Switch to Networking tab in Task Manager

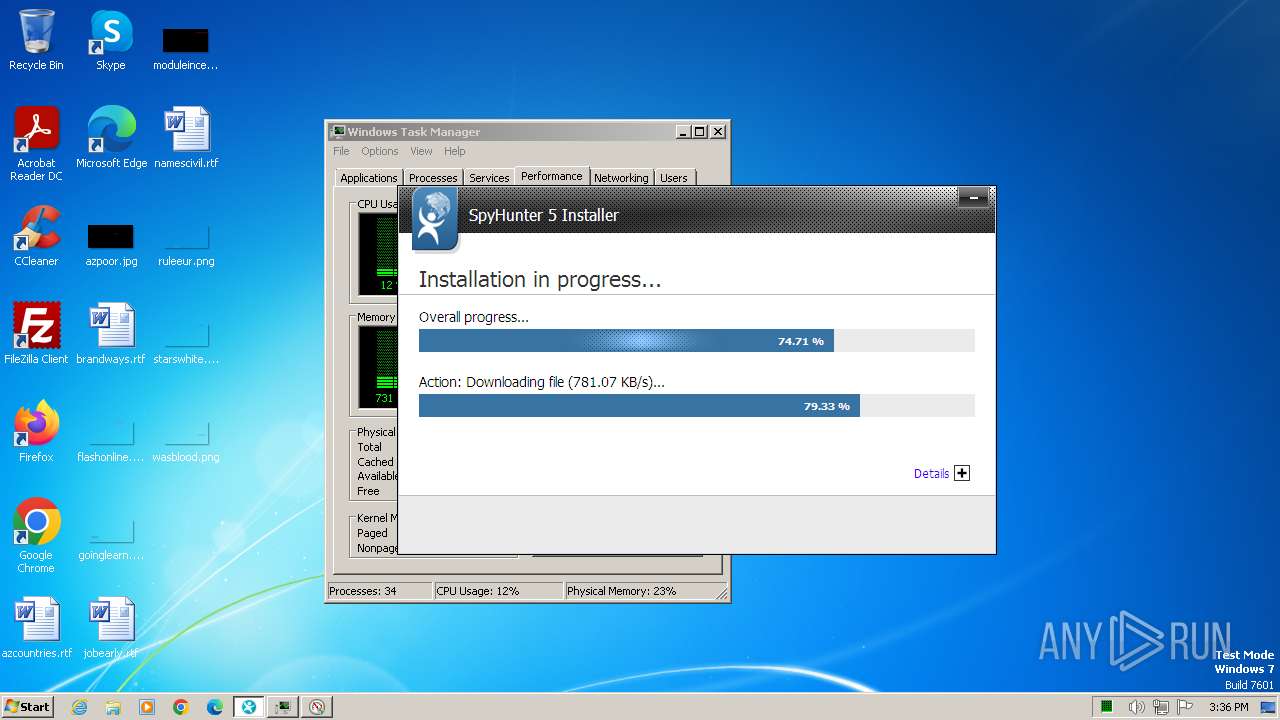click(621, 178)
